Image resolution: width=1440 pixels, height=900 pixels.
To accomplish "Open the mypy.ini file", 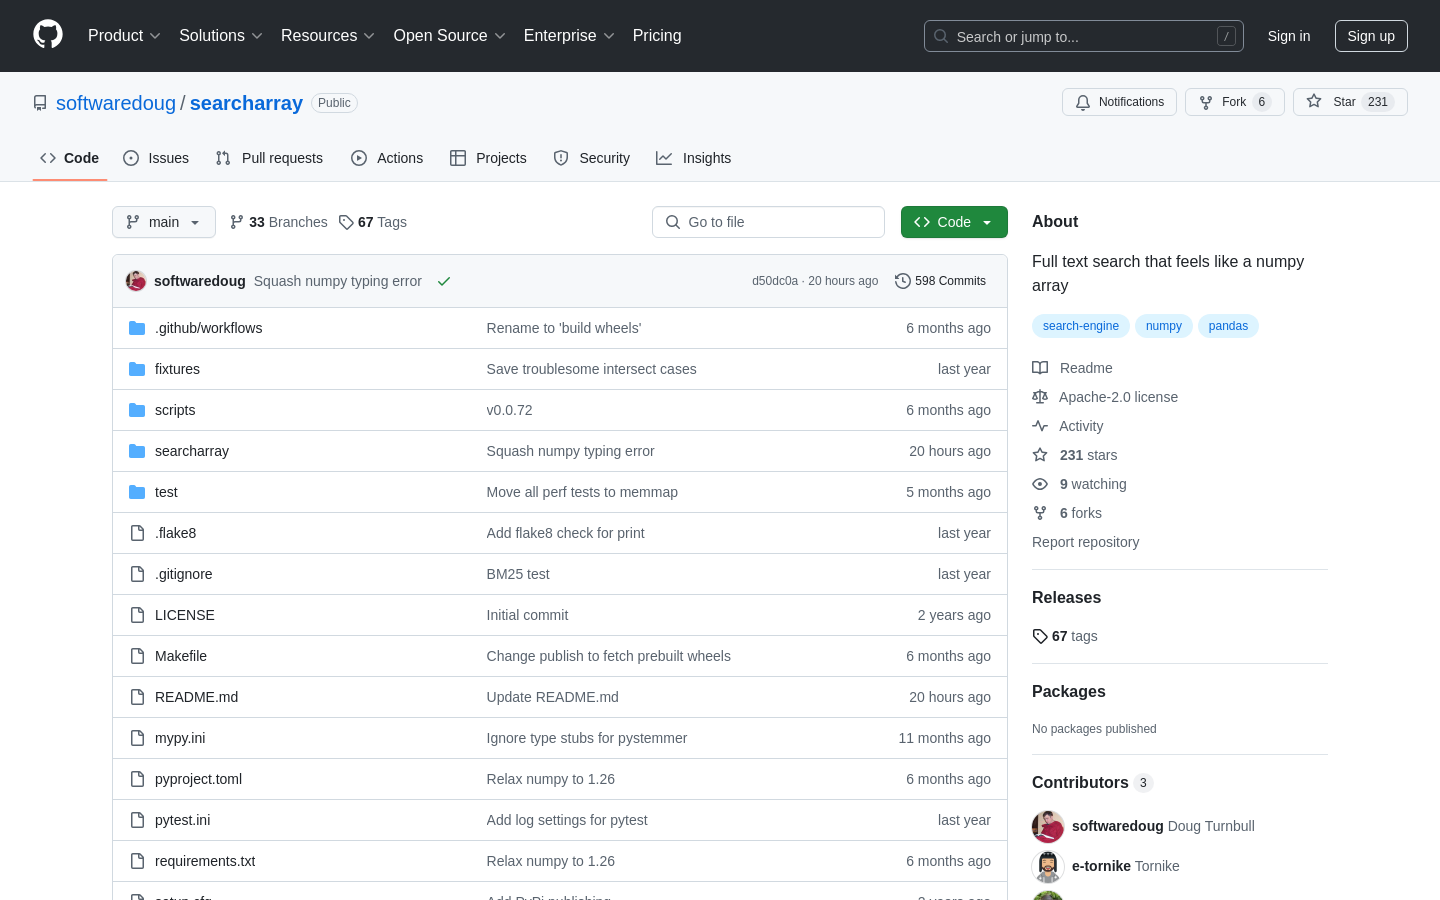I will tap(180, 738).
